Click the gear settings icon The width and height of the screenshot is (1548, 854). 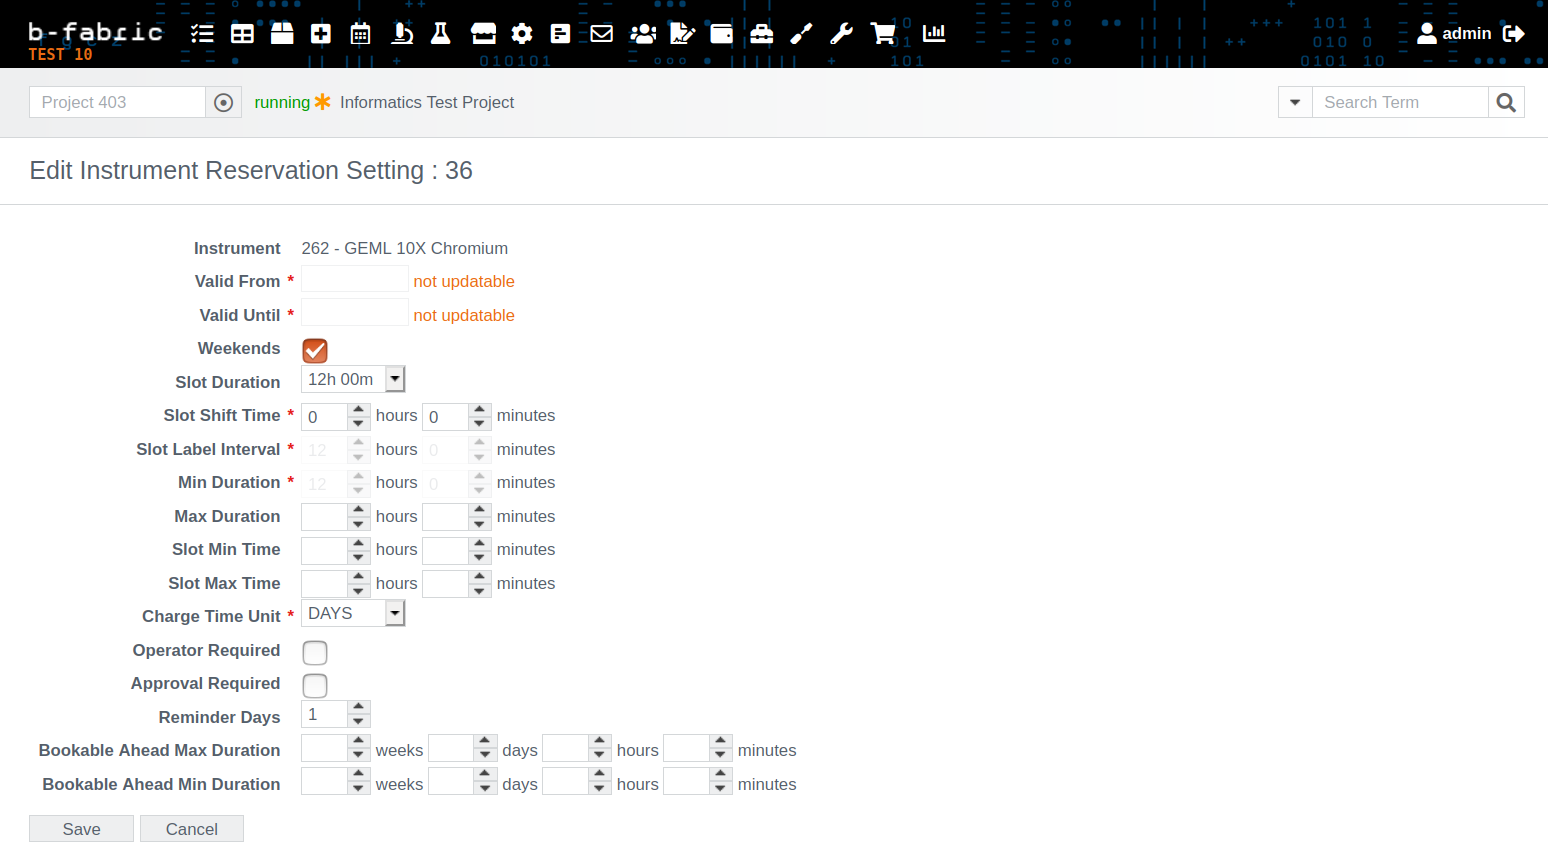click(522, 34)
